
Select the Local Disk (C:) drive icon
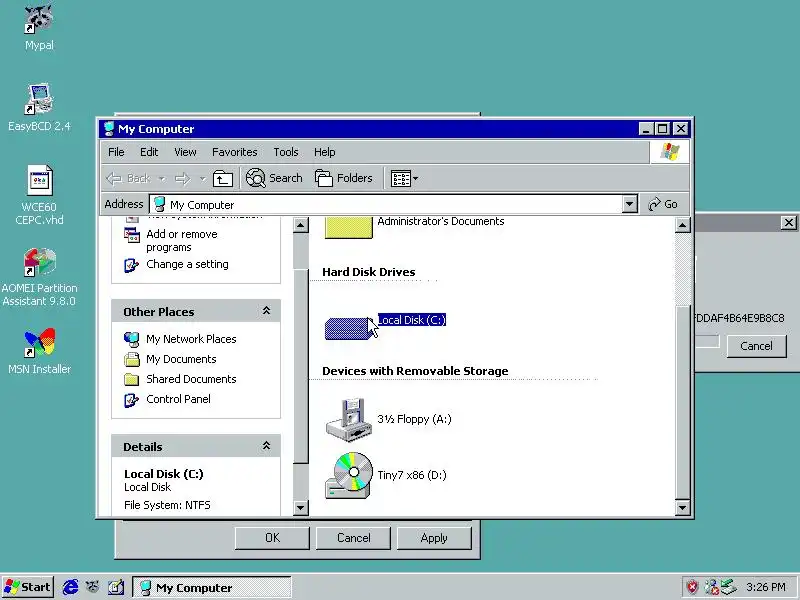(x=348, y=328)
